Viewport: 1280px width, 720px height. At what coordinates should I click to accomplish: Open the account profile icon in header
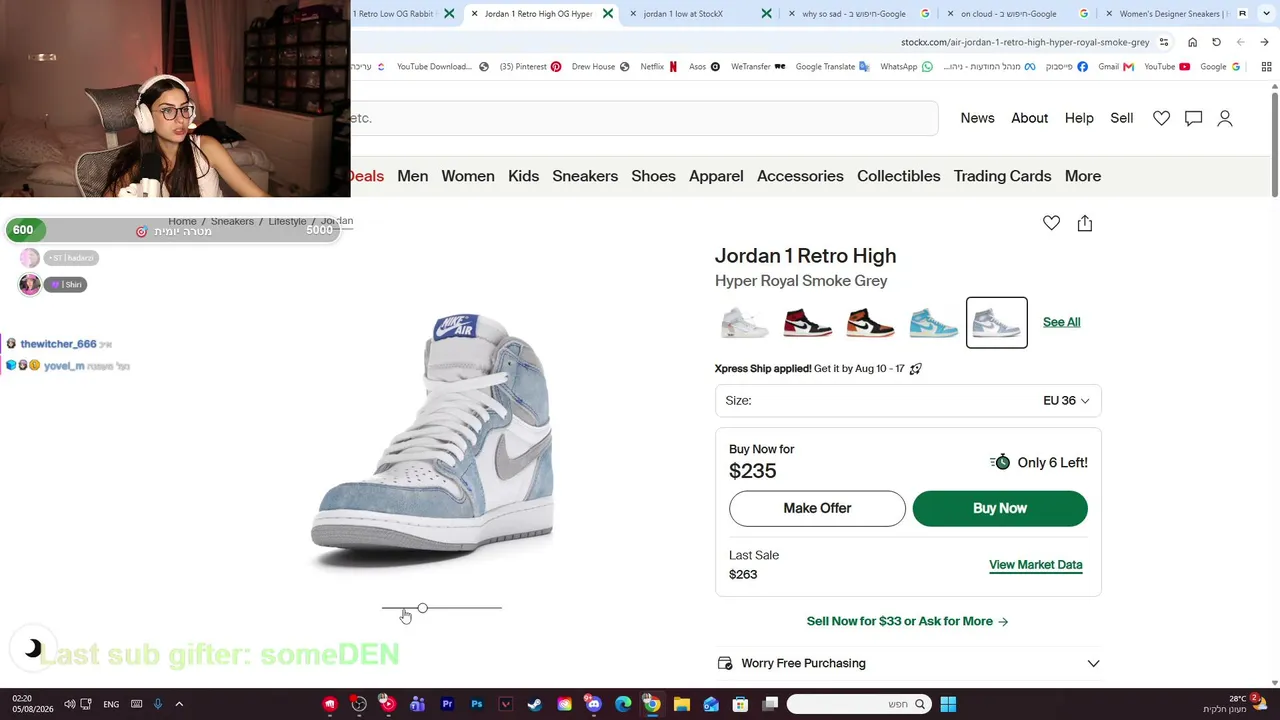point(1224,118)
